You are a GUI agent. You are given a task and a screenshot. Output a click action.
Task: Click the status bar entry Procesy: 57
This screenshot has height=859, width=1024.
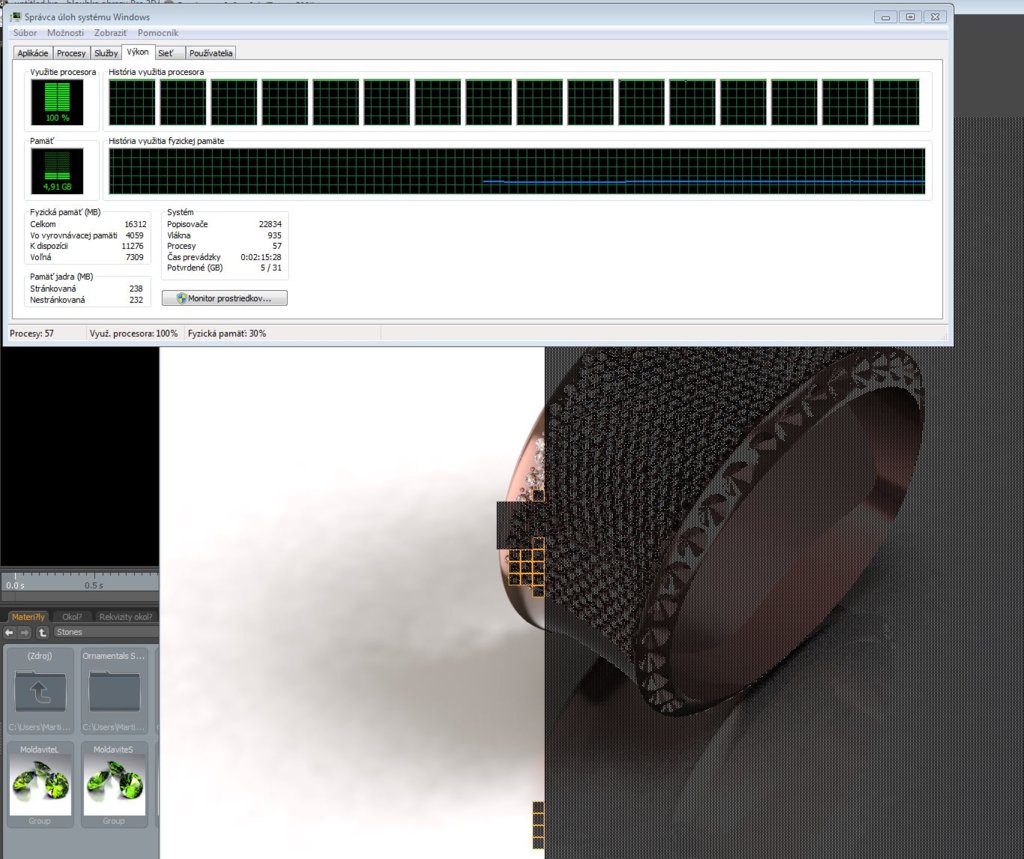[32, 333]
